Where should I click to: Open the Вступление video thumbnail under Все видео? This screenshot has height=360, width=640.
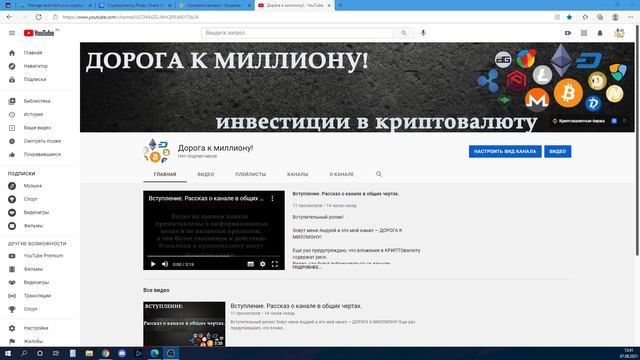(184, 324)
